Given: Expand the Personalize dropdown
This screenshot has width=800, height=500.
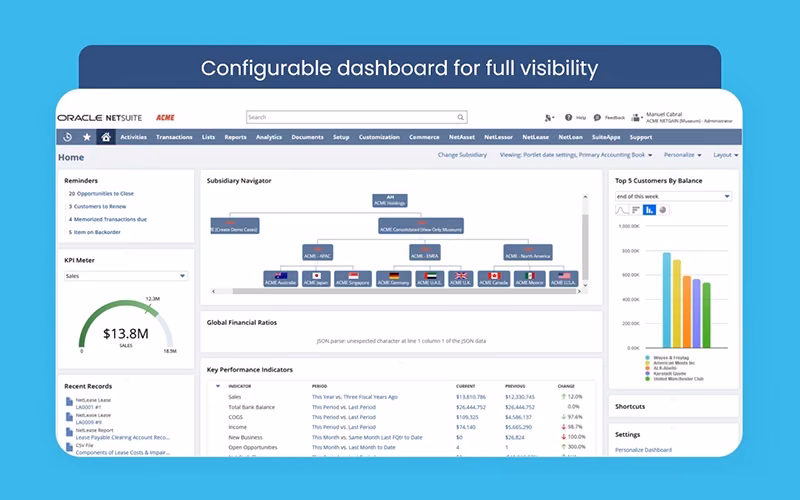Looking at the screenshot, I should click(682, 155).
